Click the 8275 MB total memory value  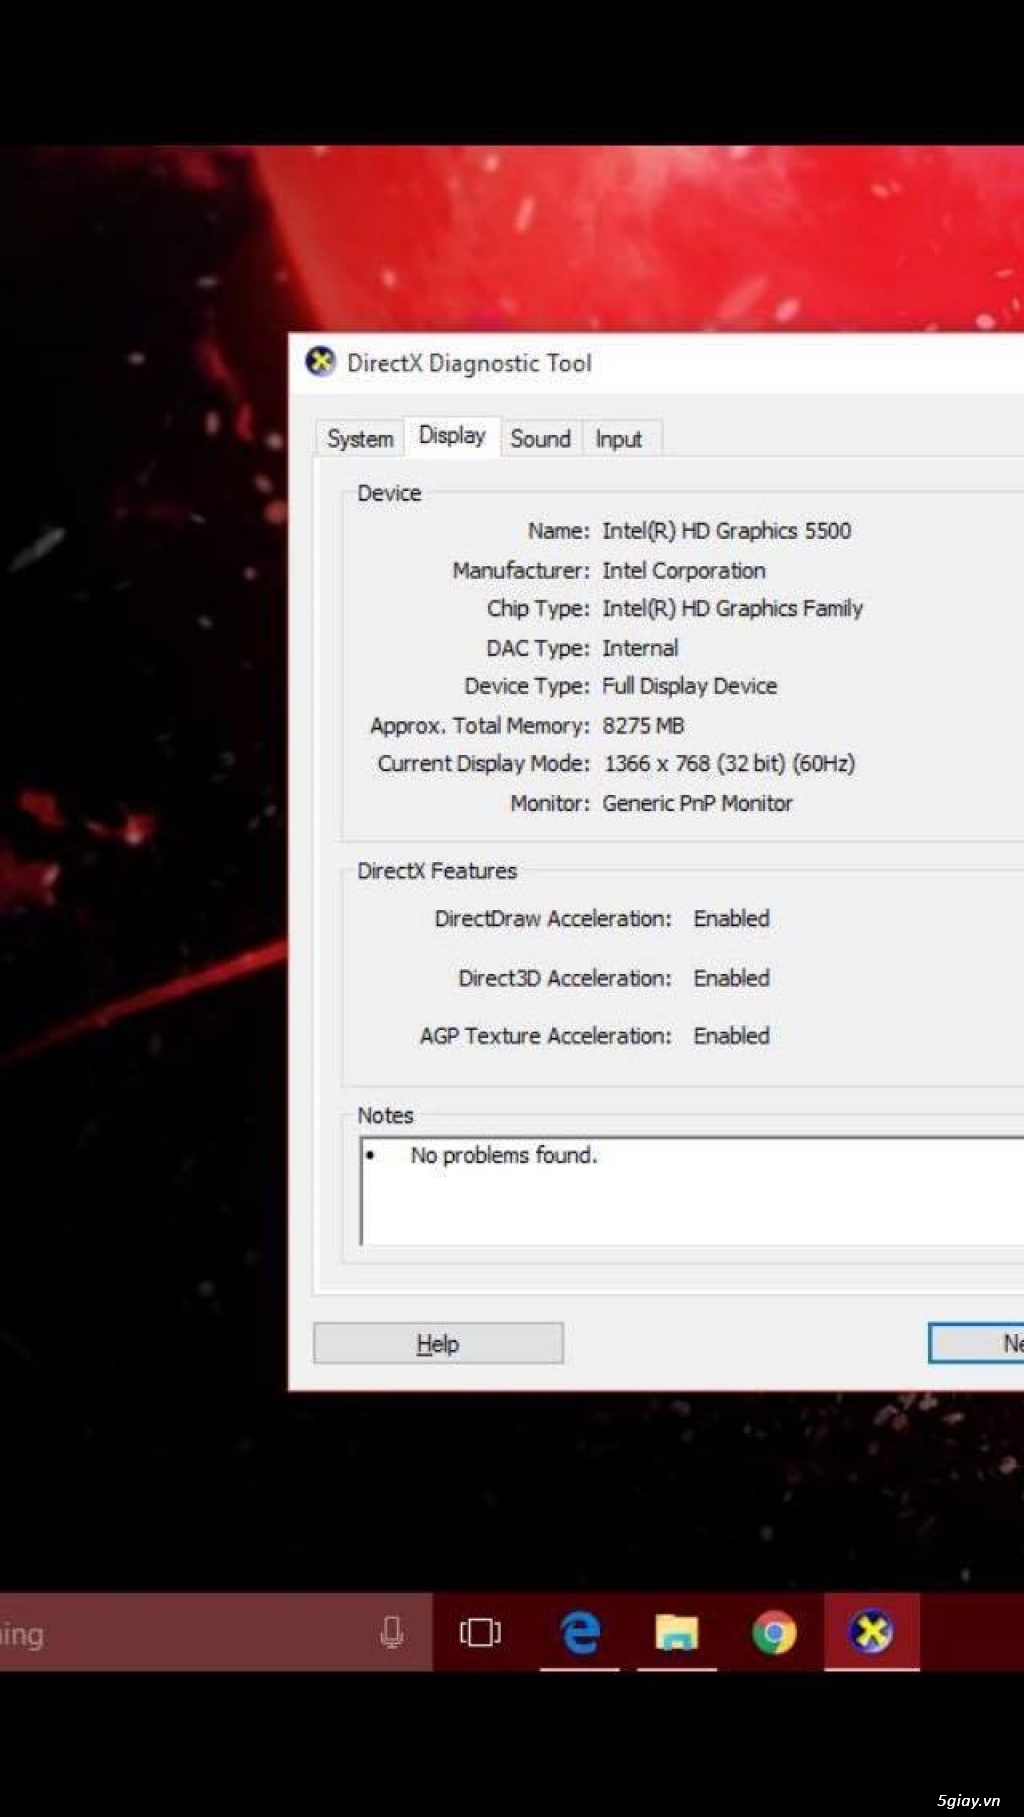[x=643, y=726]
